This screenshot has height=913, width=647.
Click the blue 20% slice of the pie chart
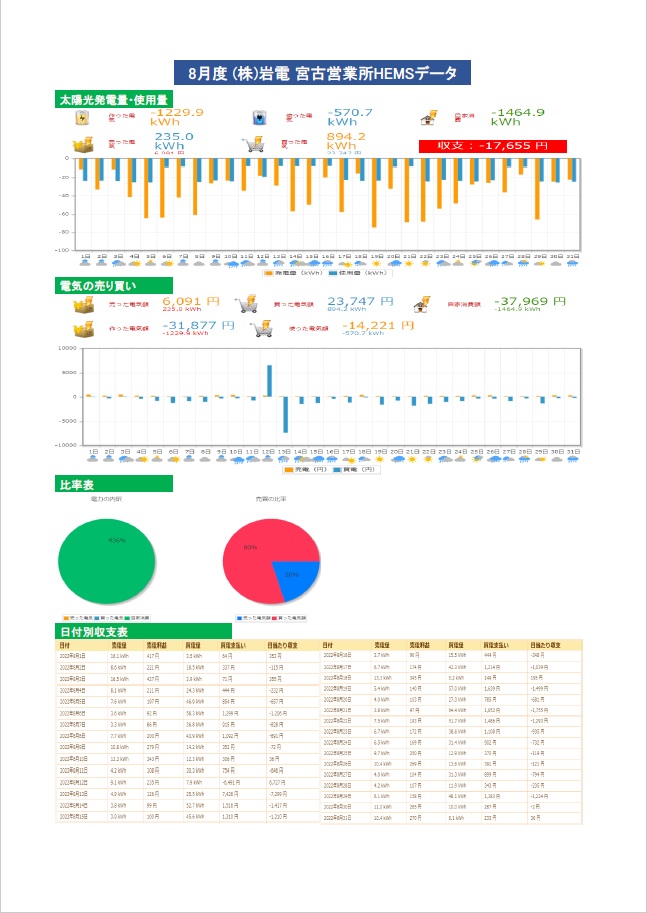[297, 579]
